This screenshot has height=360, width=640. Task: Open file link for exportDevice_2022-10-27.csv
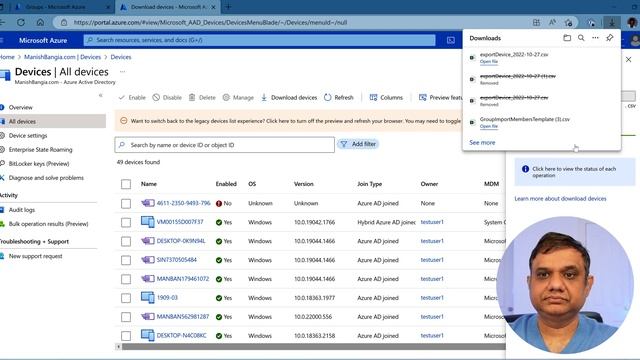(x=489, y=62)
